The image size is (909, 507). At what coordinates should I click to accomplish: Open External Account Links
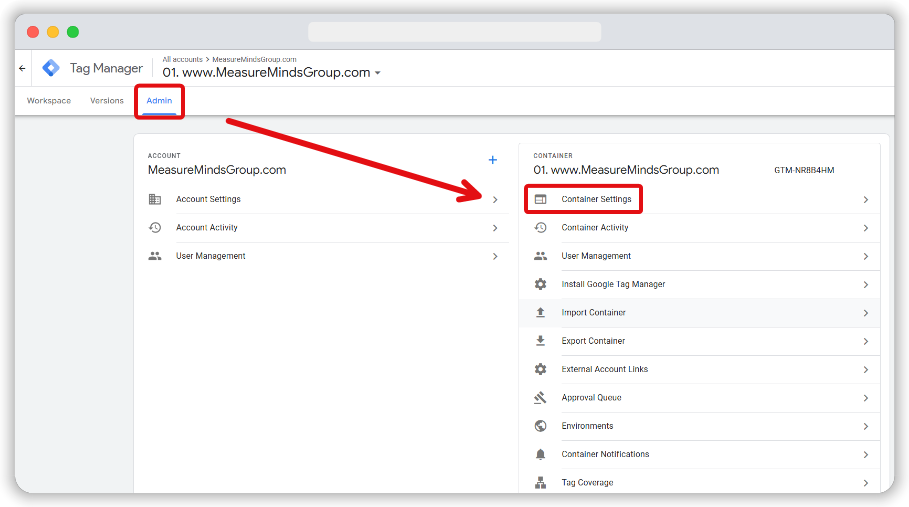(x=605, y=369)
